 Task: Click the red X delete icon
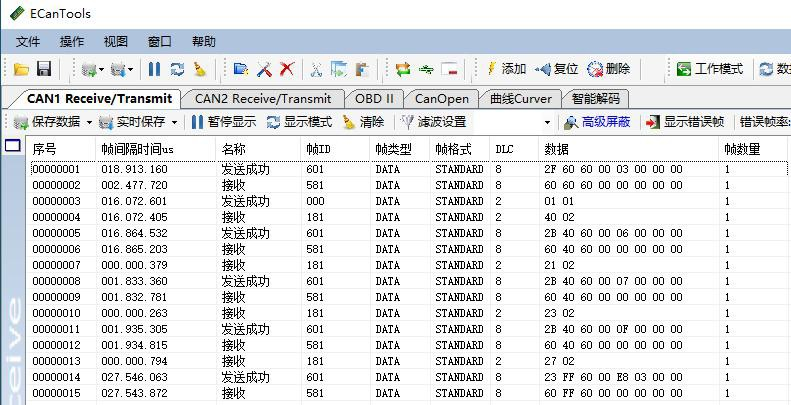pos(288,69)
